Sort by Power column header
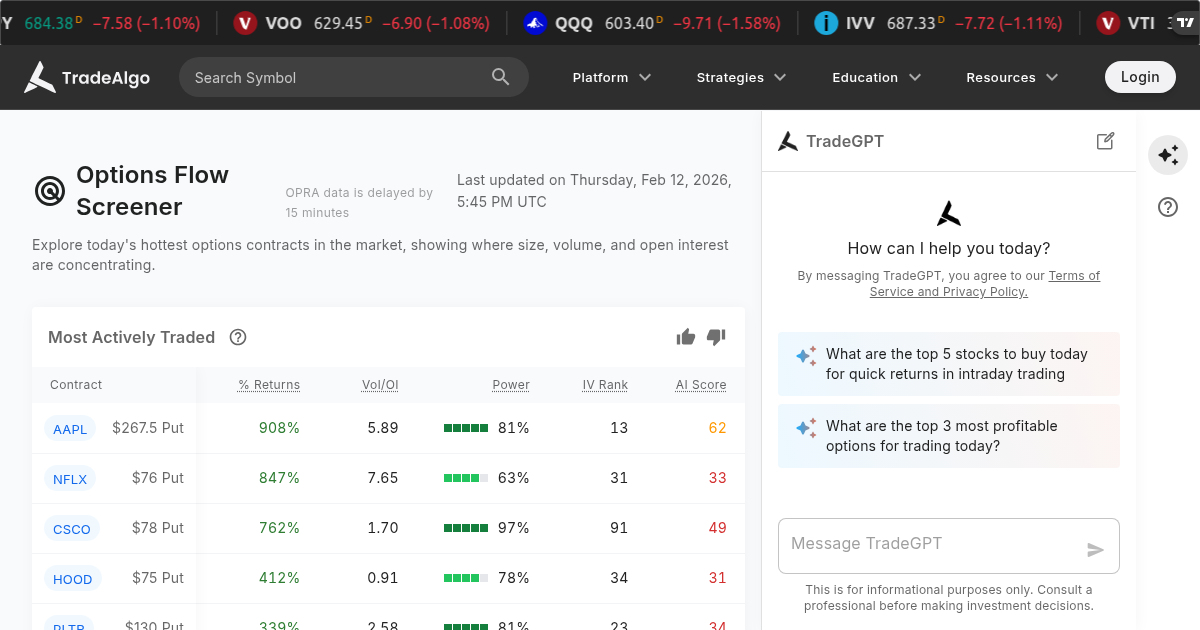 click(x=511, y=385)
